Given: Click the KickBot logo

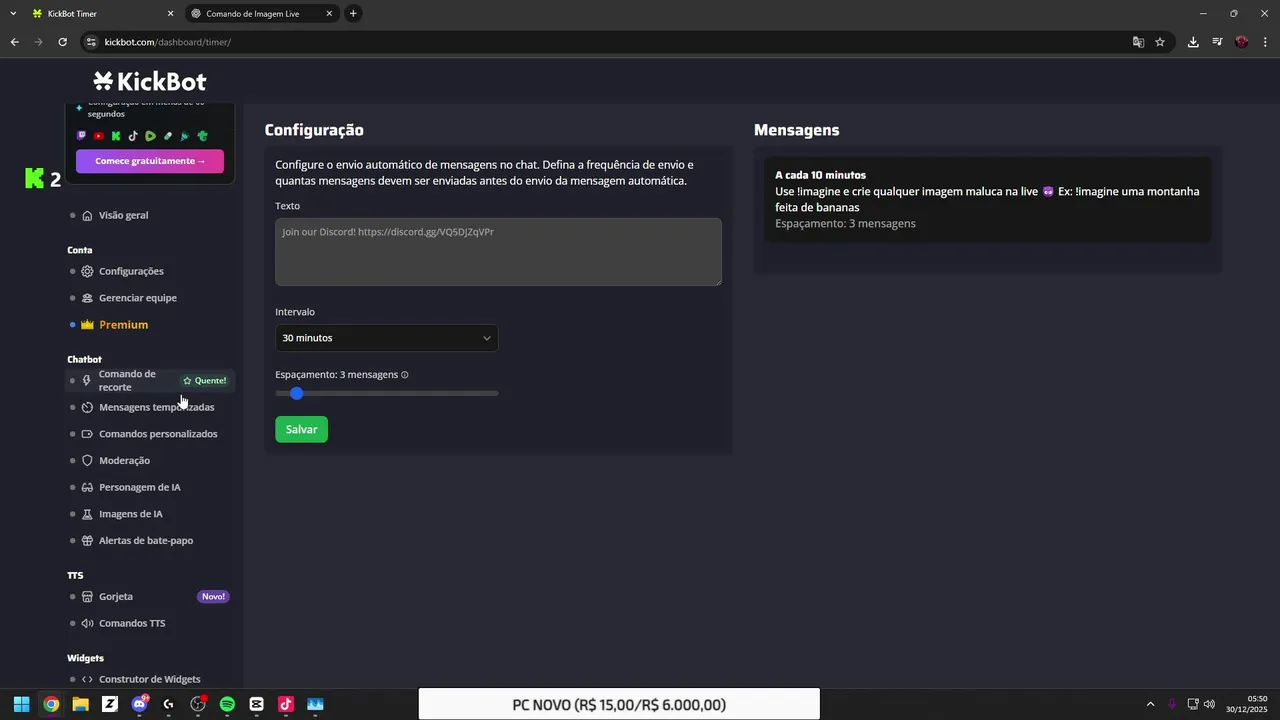Looking at the screenshot, I should click(150, 81).
